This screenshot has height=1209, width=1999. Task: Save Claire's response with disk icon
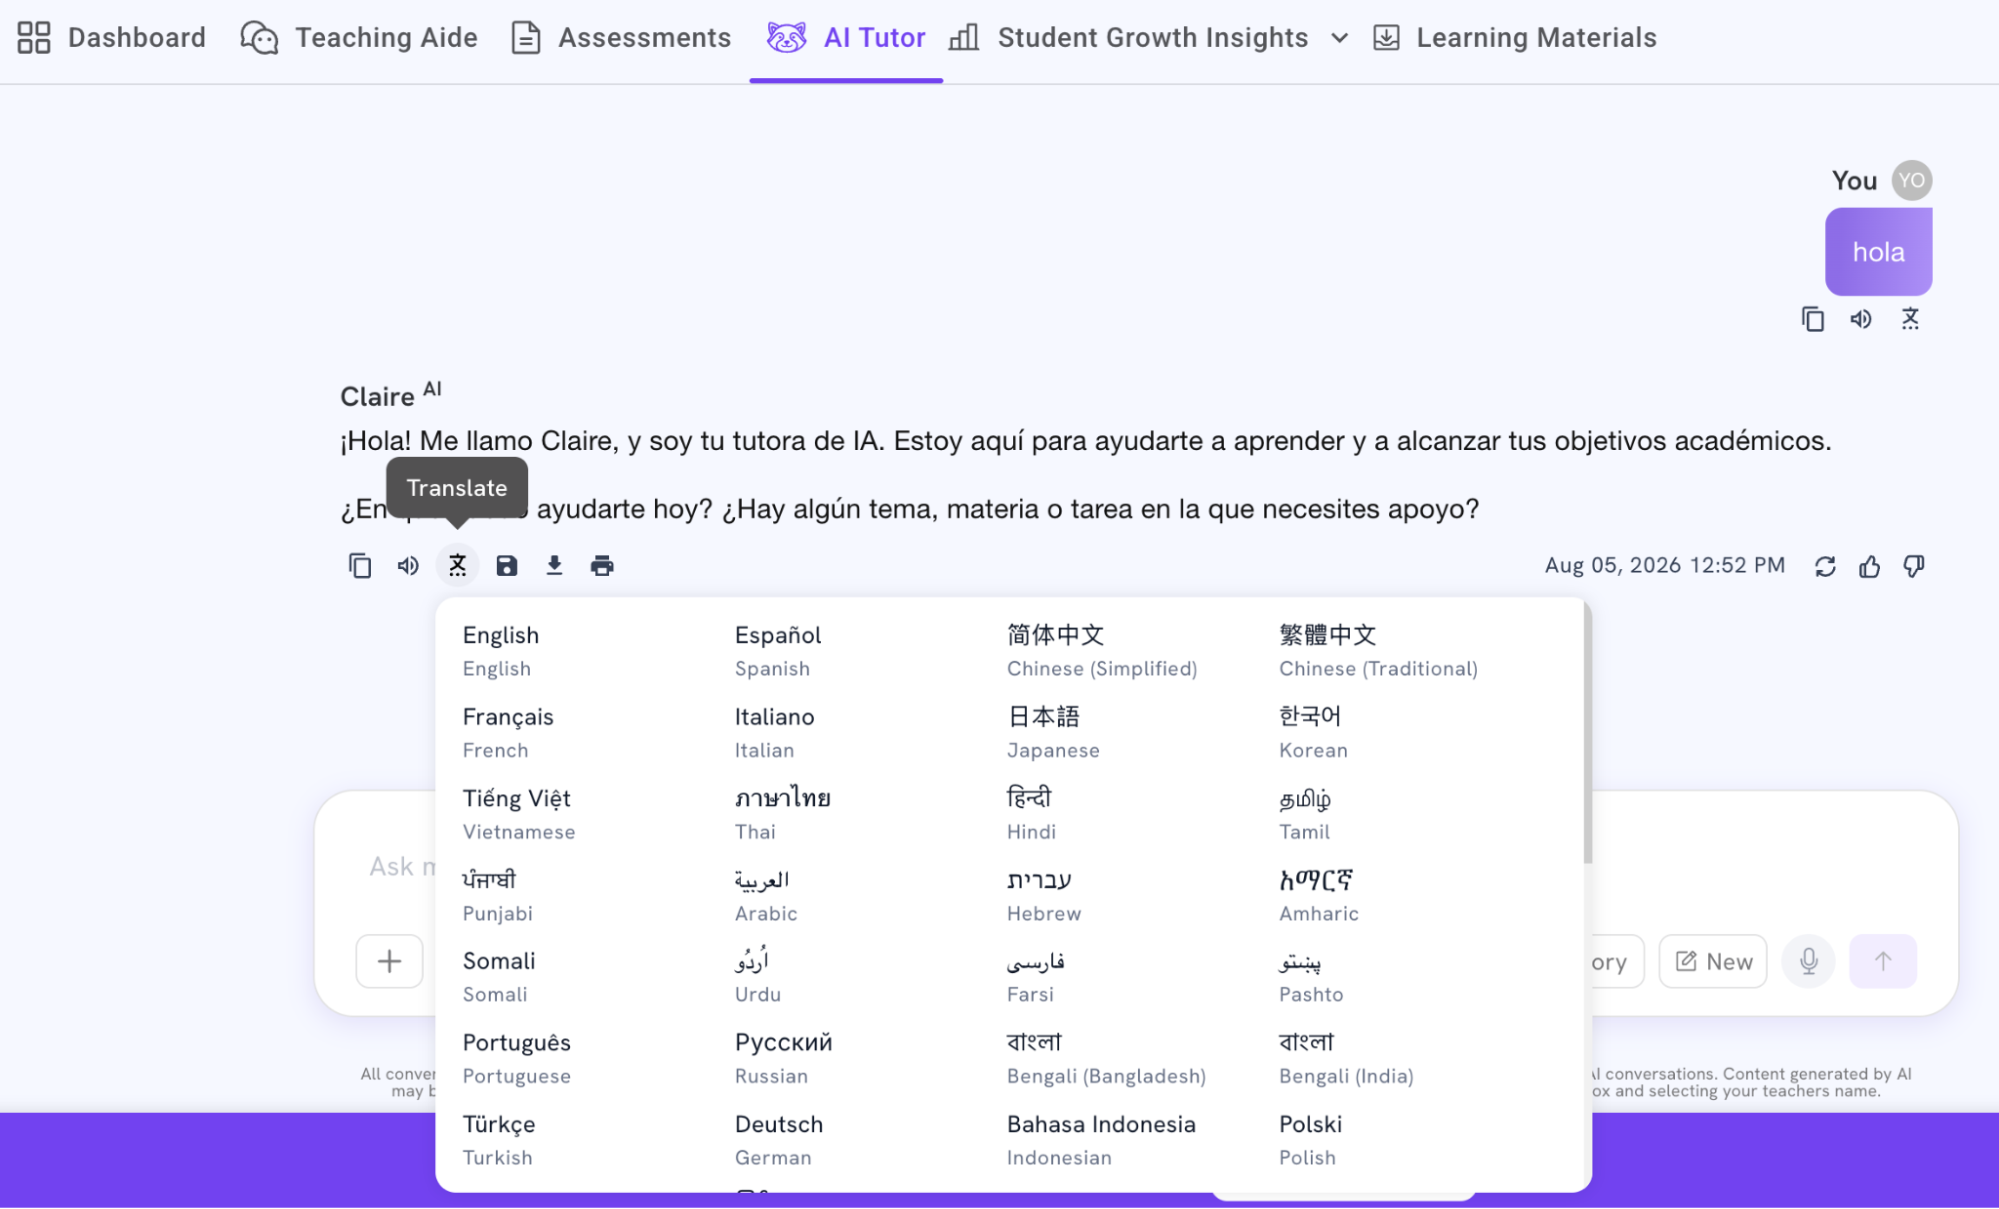507,566
